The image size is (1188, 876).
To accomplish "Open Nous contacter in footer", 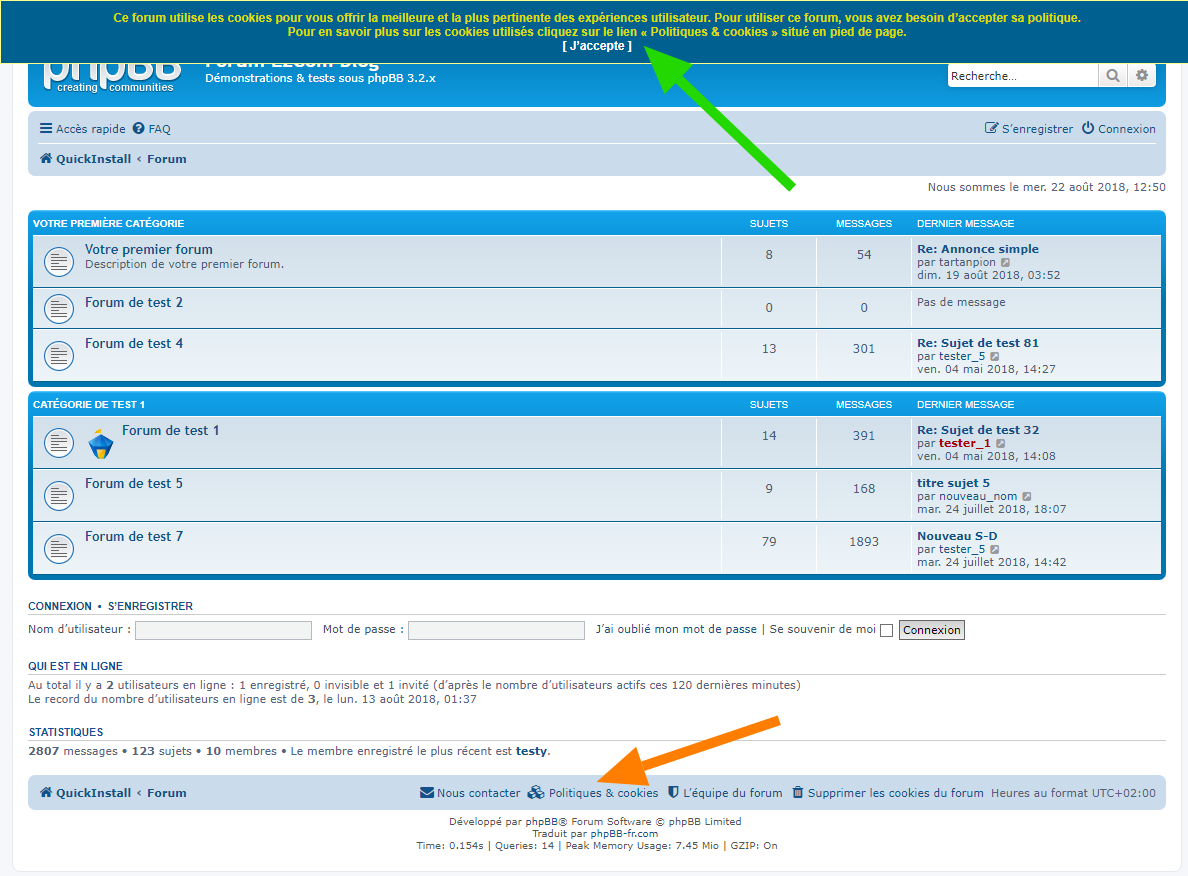I will click(470, 793).
